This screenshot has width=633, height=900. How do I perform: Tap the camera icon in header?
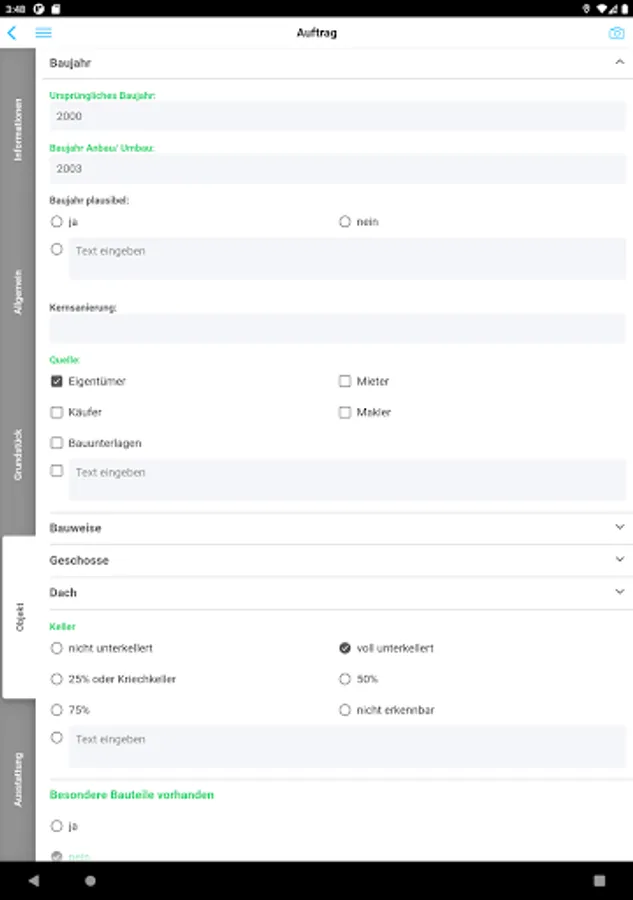[616, 33]
